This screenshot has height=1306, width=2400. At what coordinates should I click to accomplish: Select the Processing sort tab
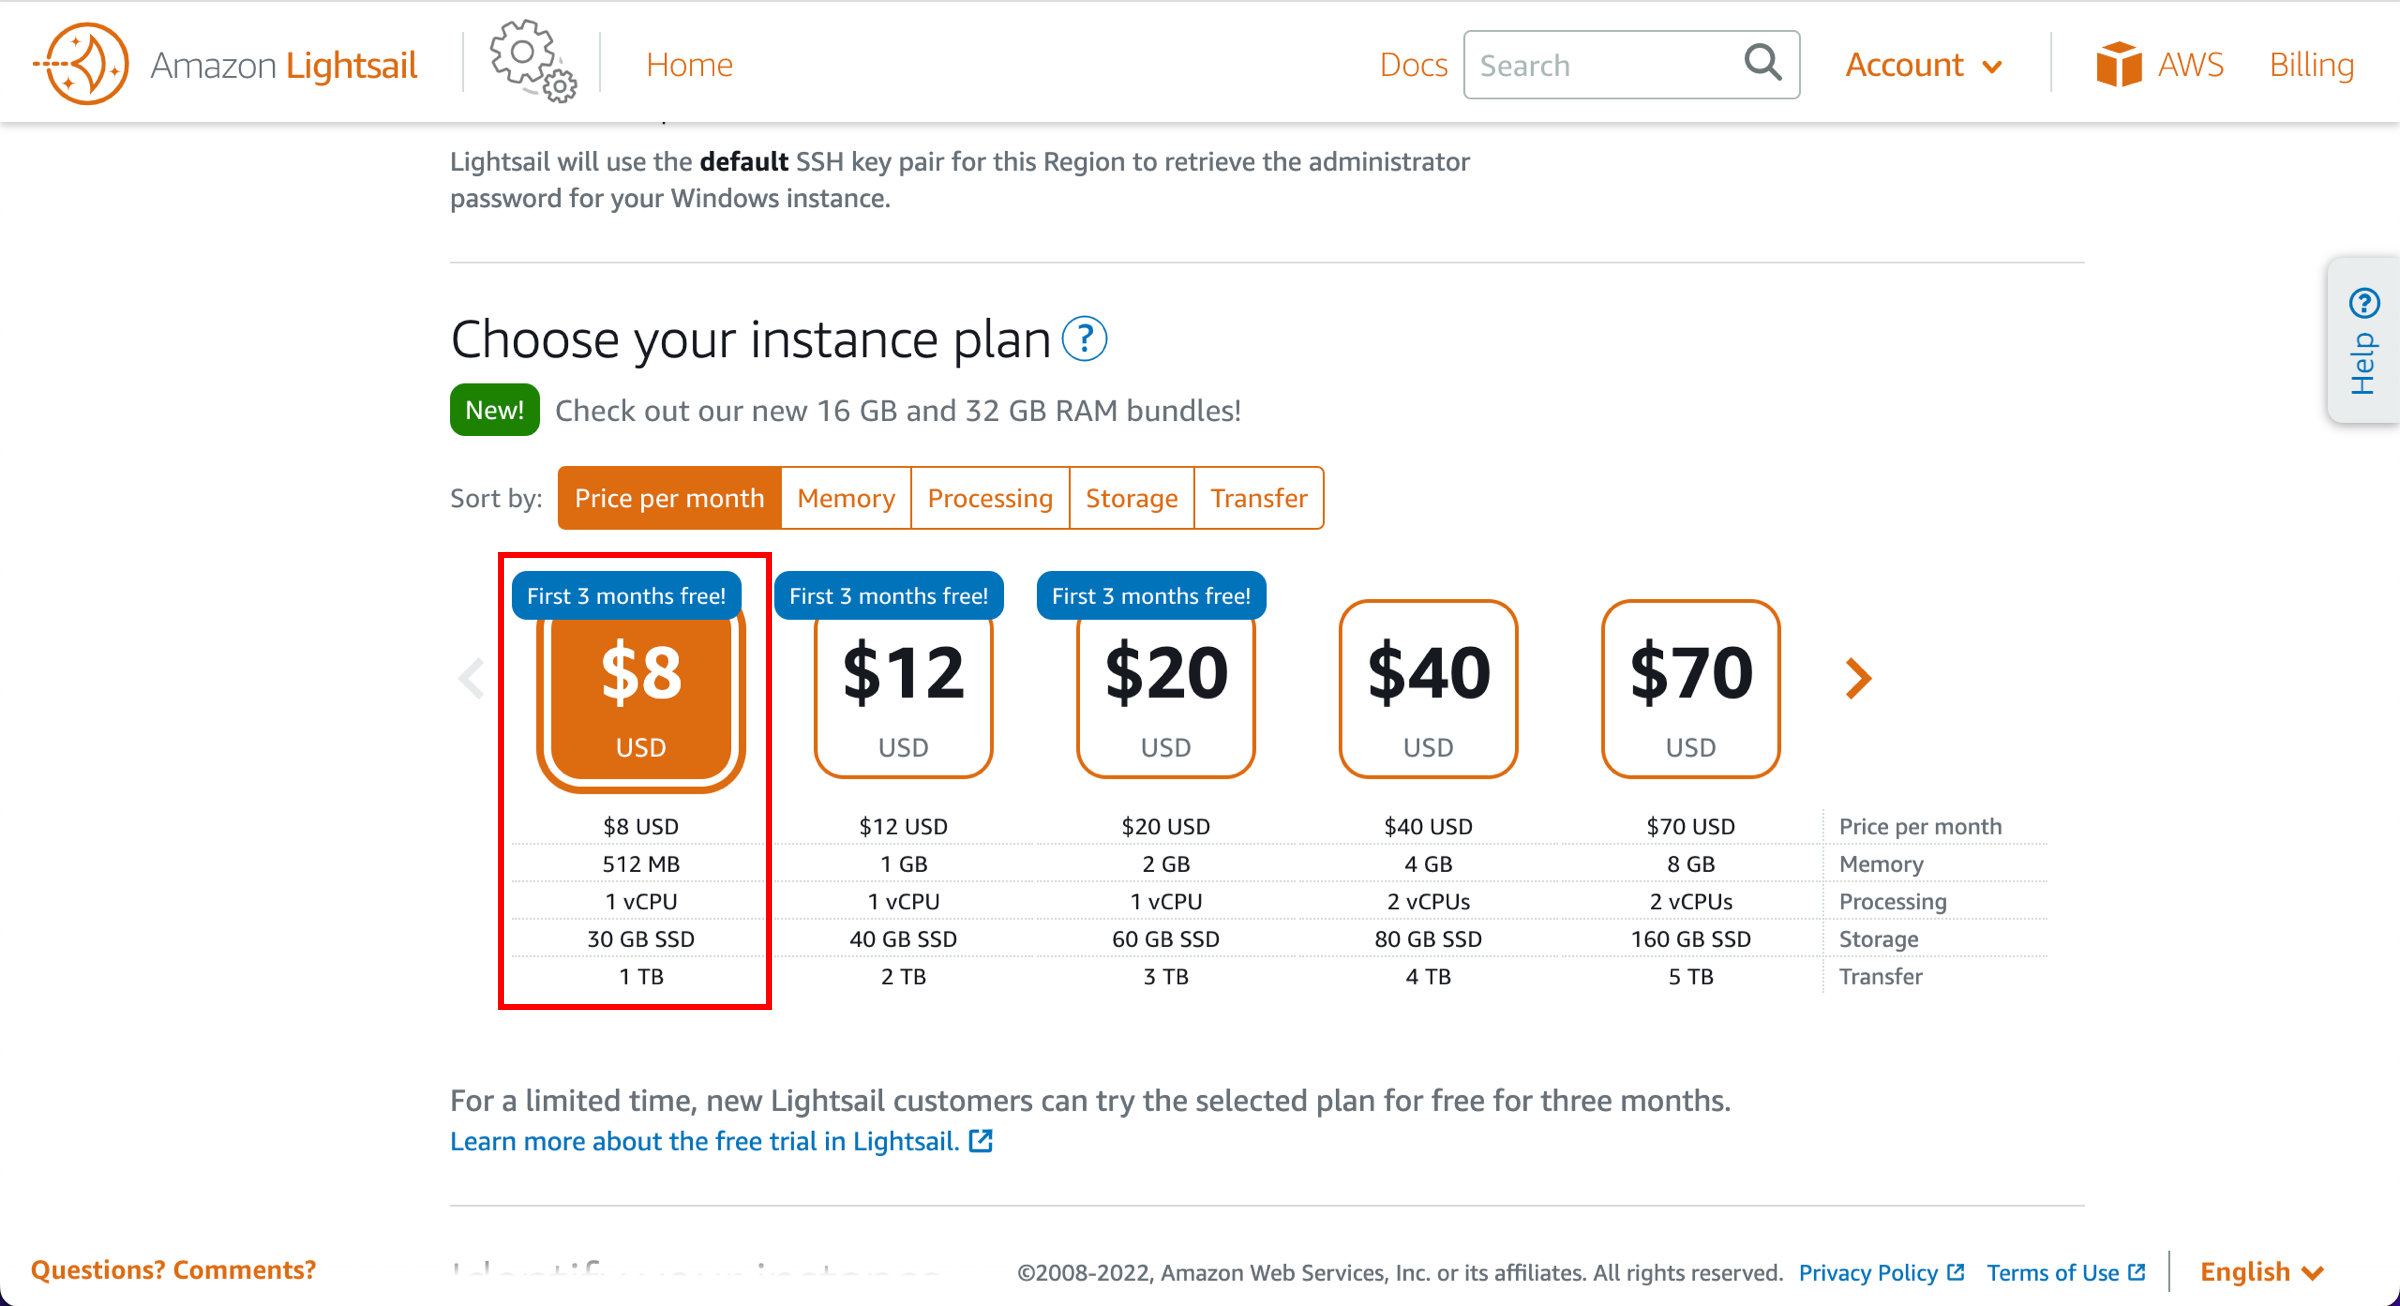click(x=989, y=497)
